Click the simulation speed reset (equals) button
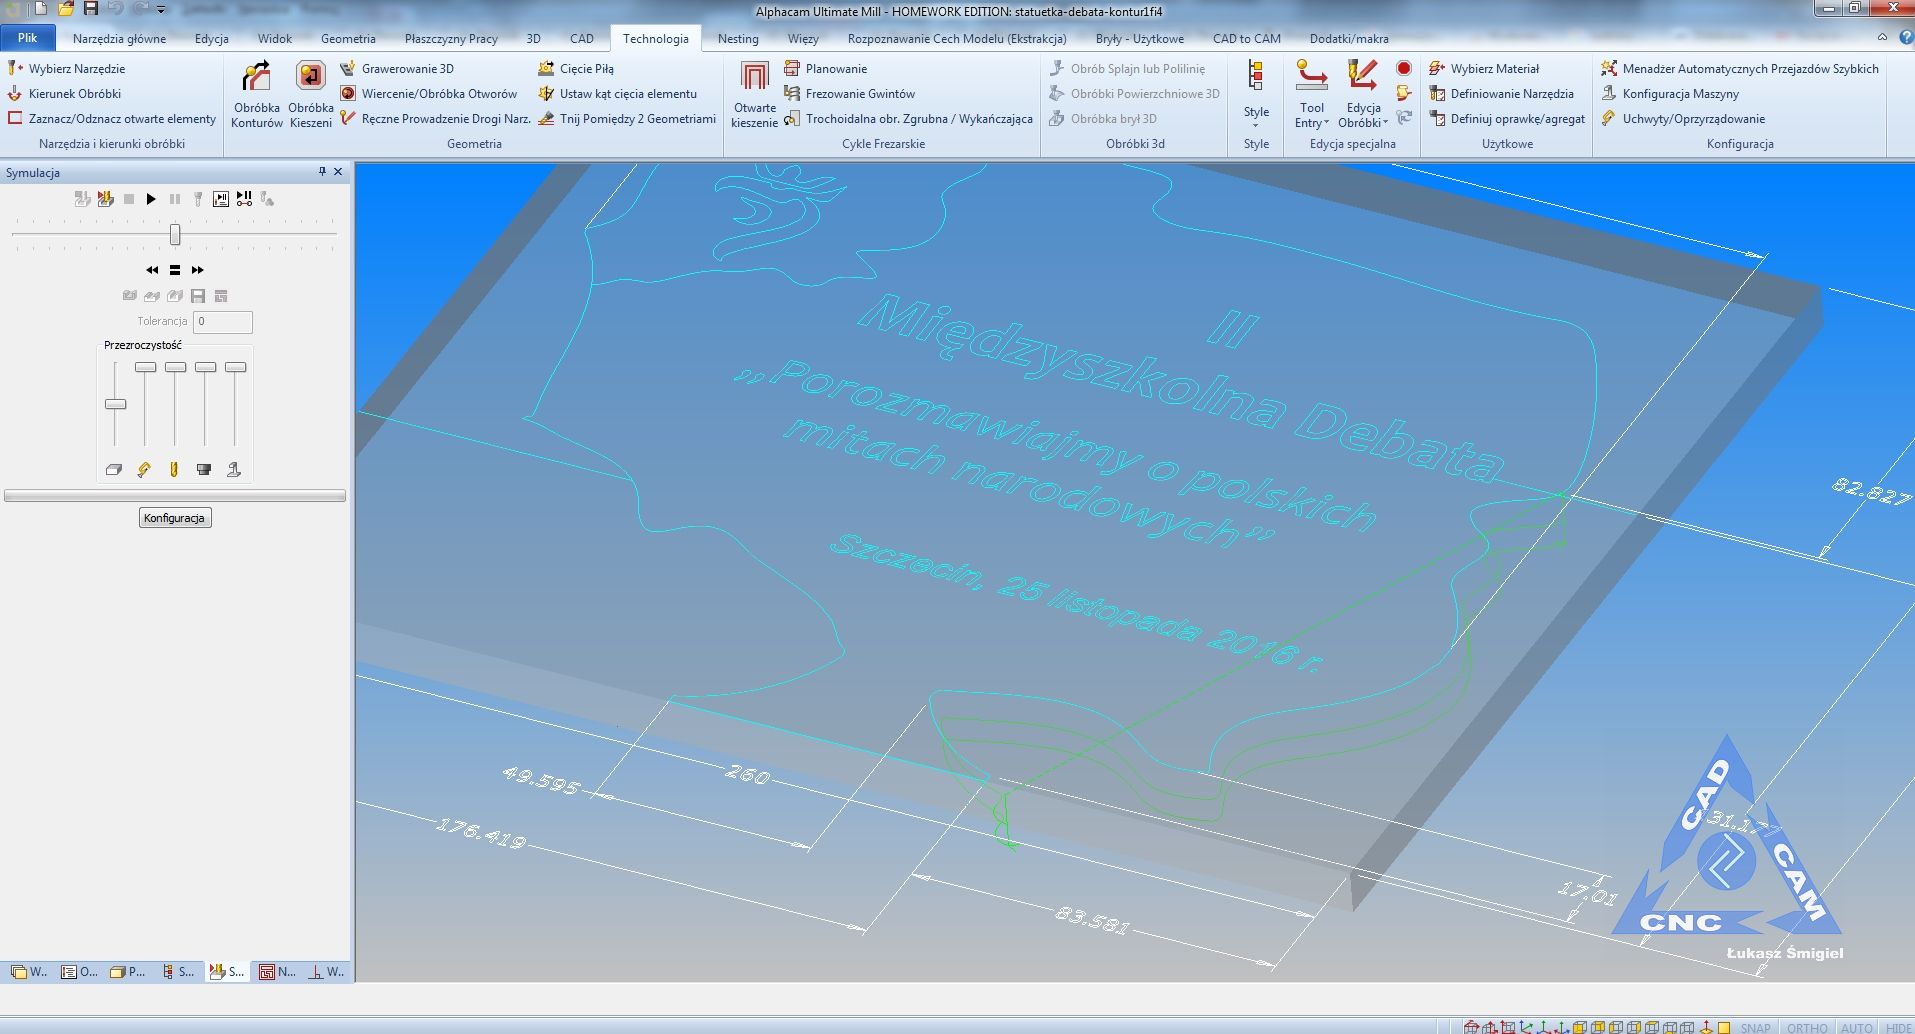Viewport: 1915px width, 1034px height. click(x=175, y=270)
